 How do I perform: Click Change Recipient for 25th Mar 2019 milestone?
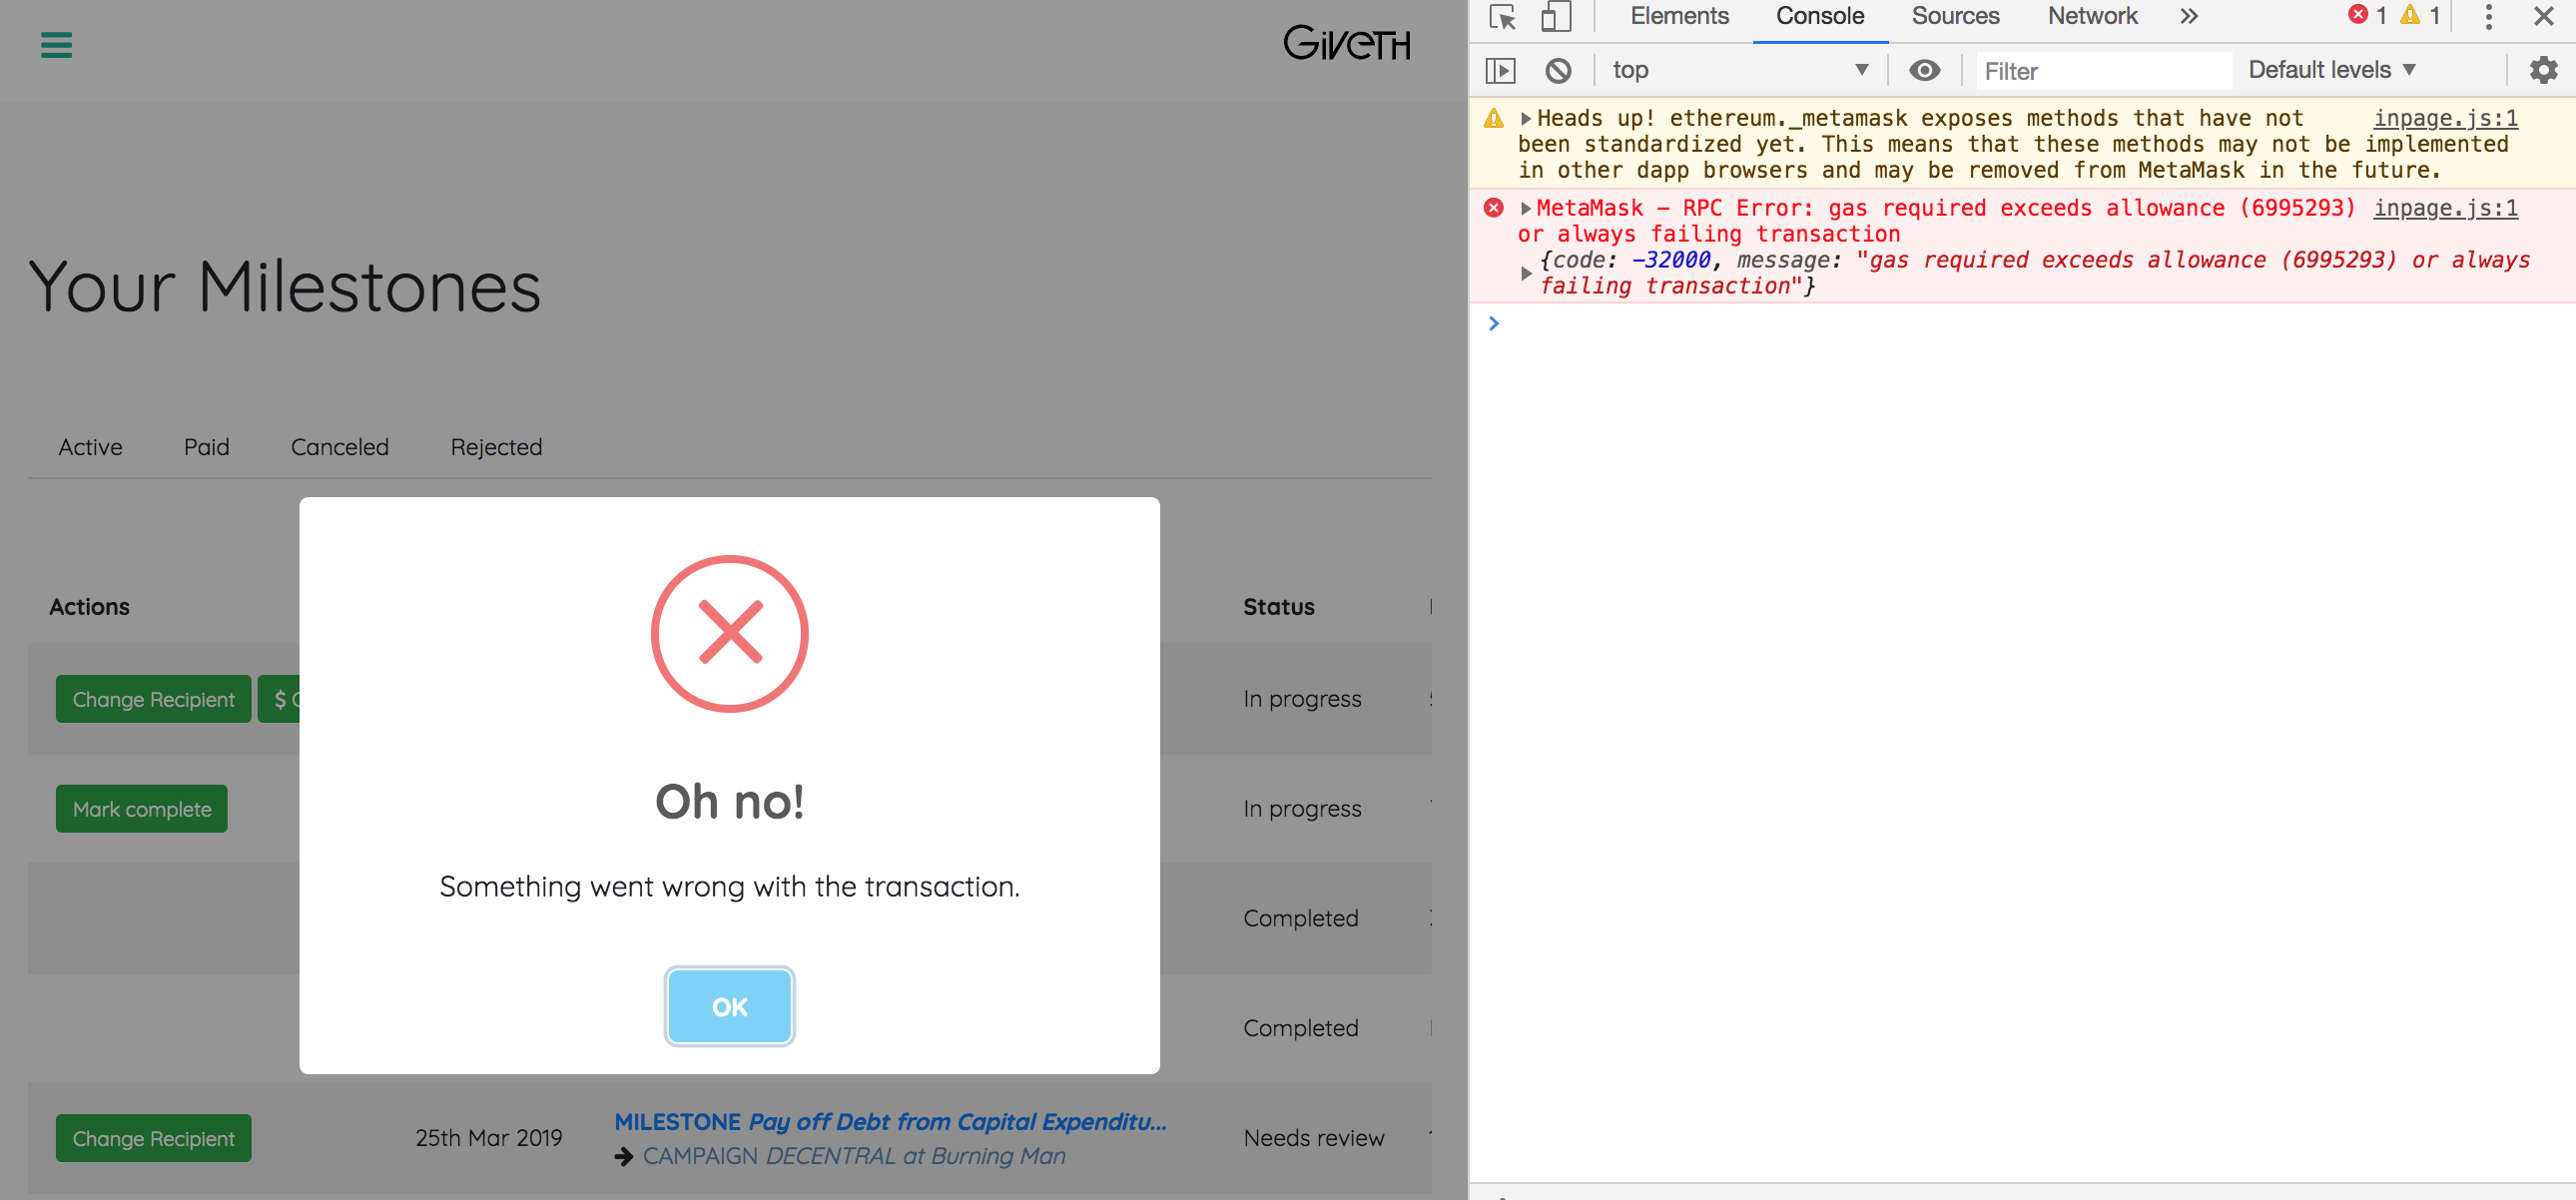coord(153,1138)
